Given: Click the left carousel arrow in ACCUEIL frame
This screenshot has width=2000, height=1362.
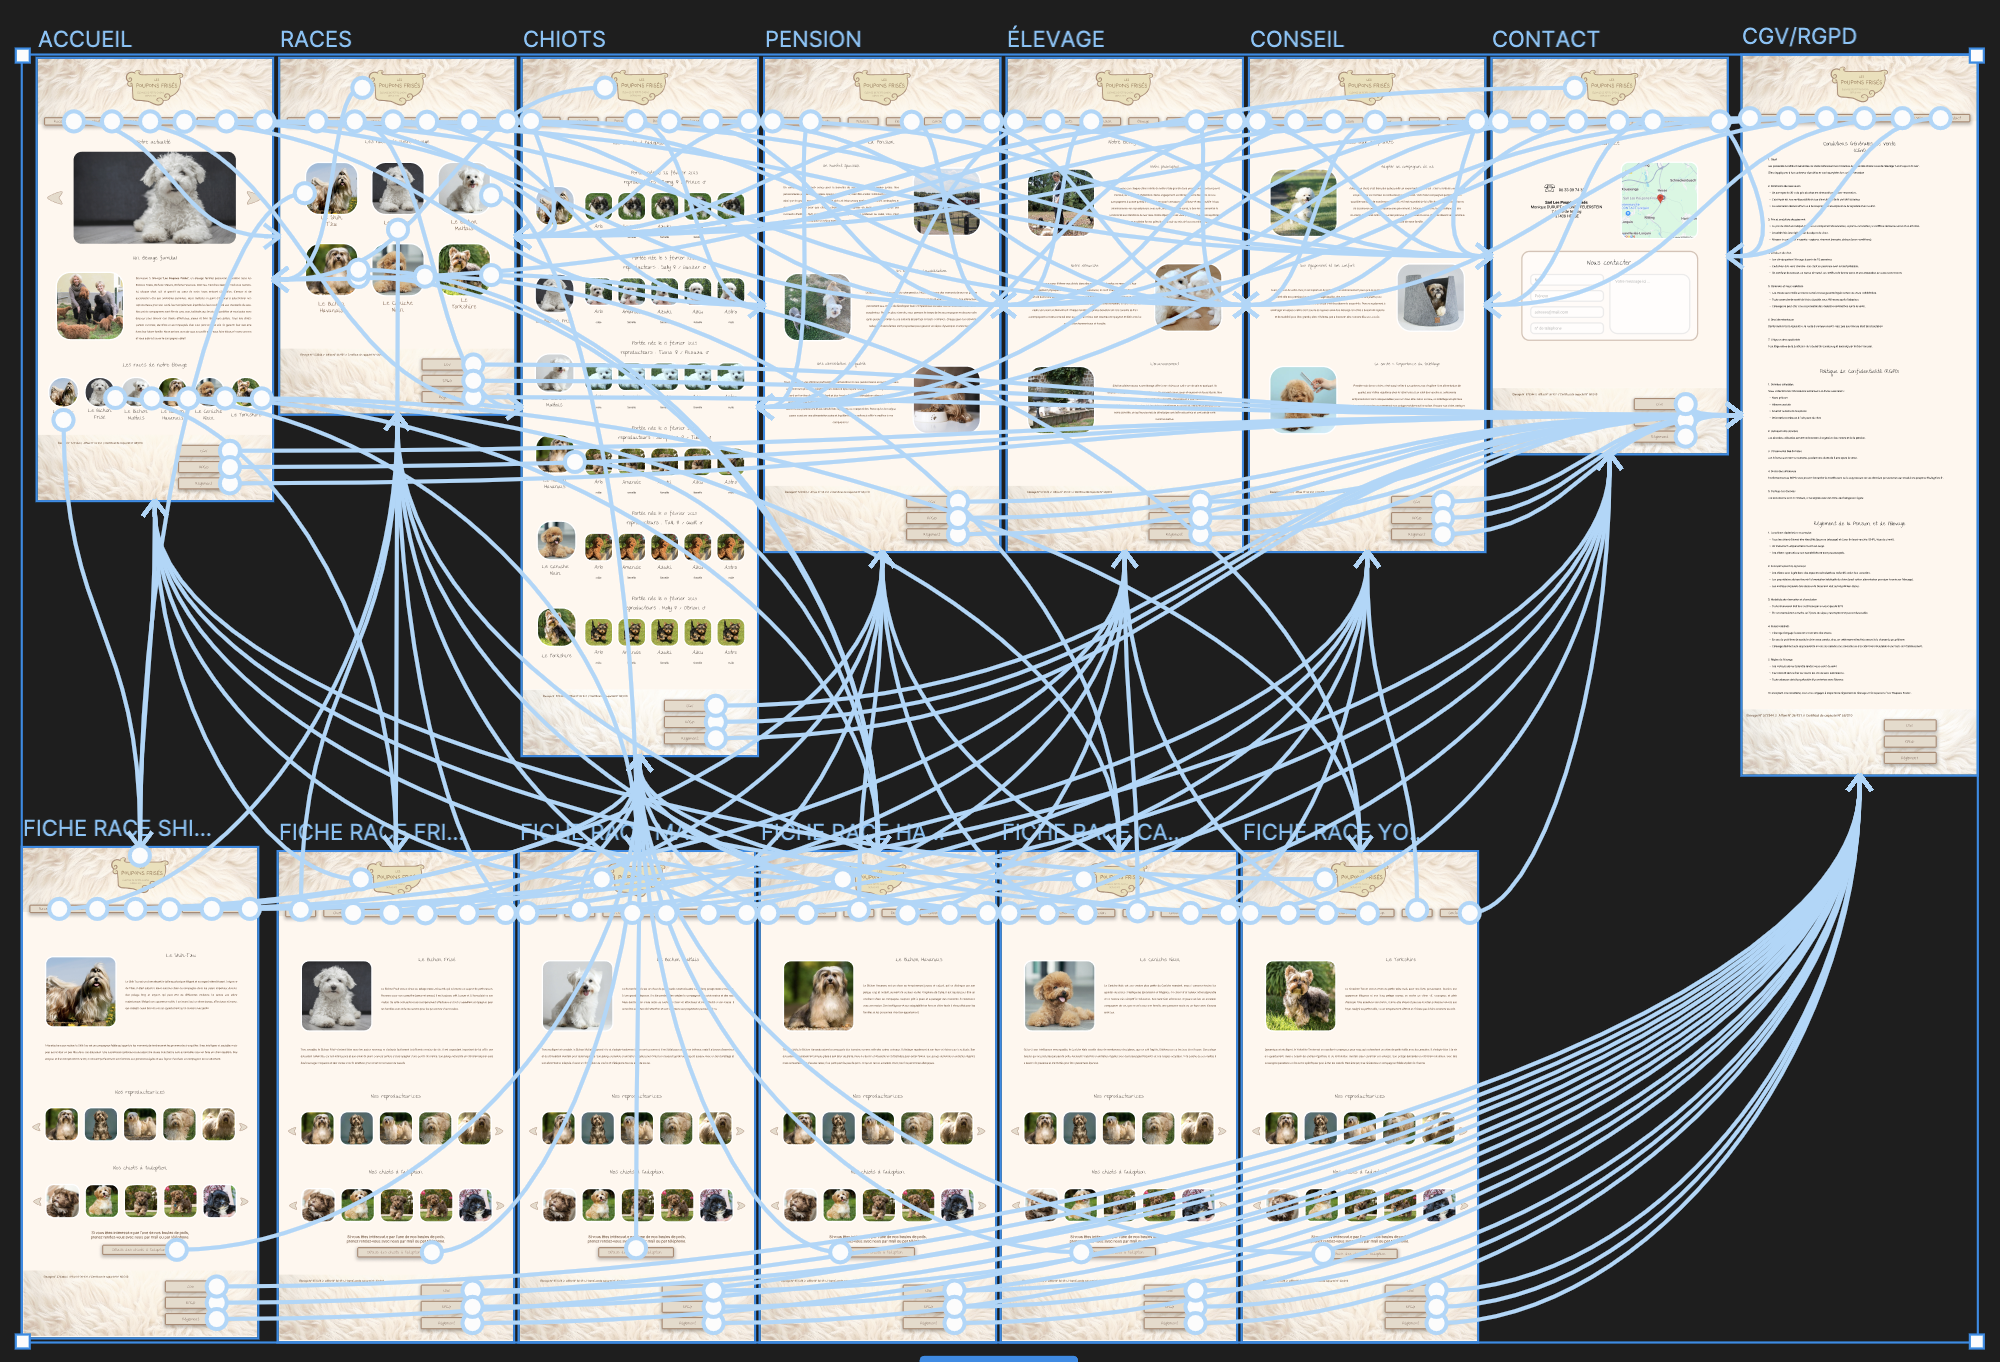Looking at the screenshot, I should pos(55,198).
